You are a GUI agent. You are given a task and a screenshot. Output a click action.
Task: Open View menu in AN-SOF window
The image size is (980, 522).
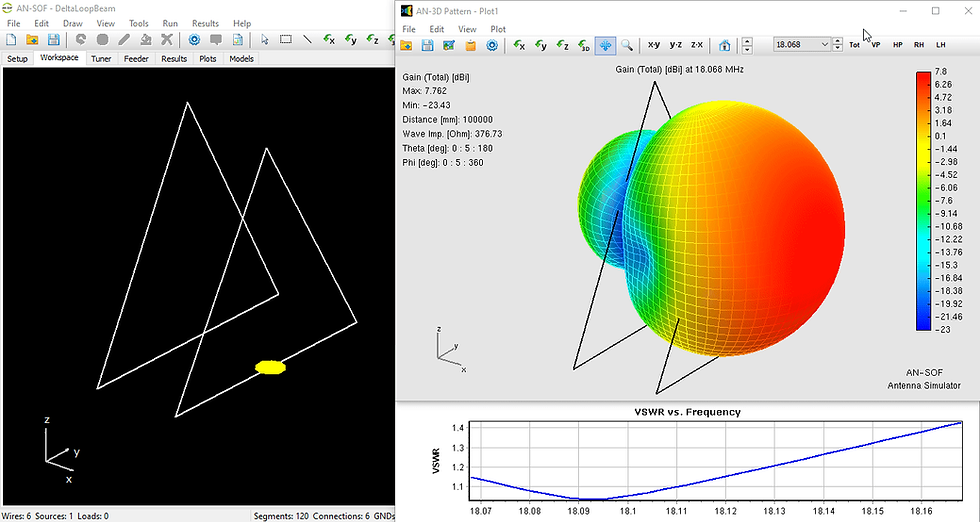[106, 24]
